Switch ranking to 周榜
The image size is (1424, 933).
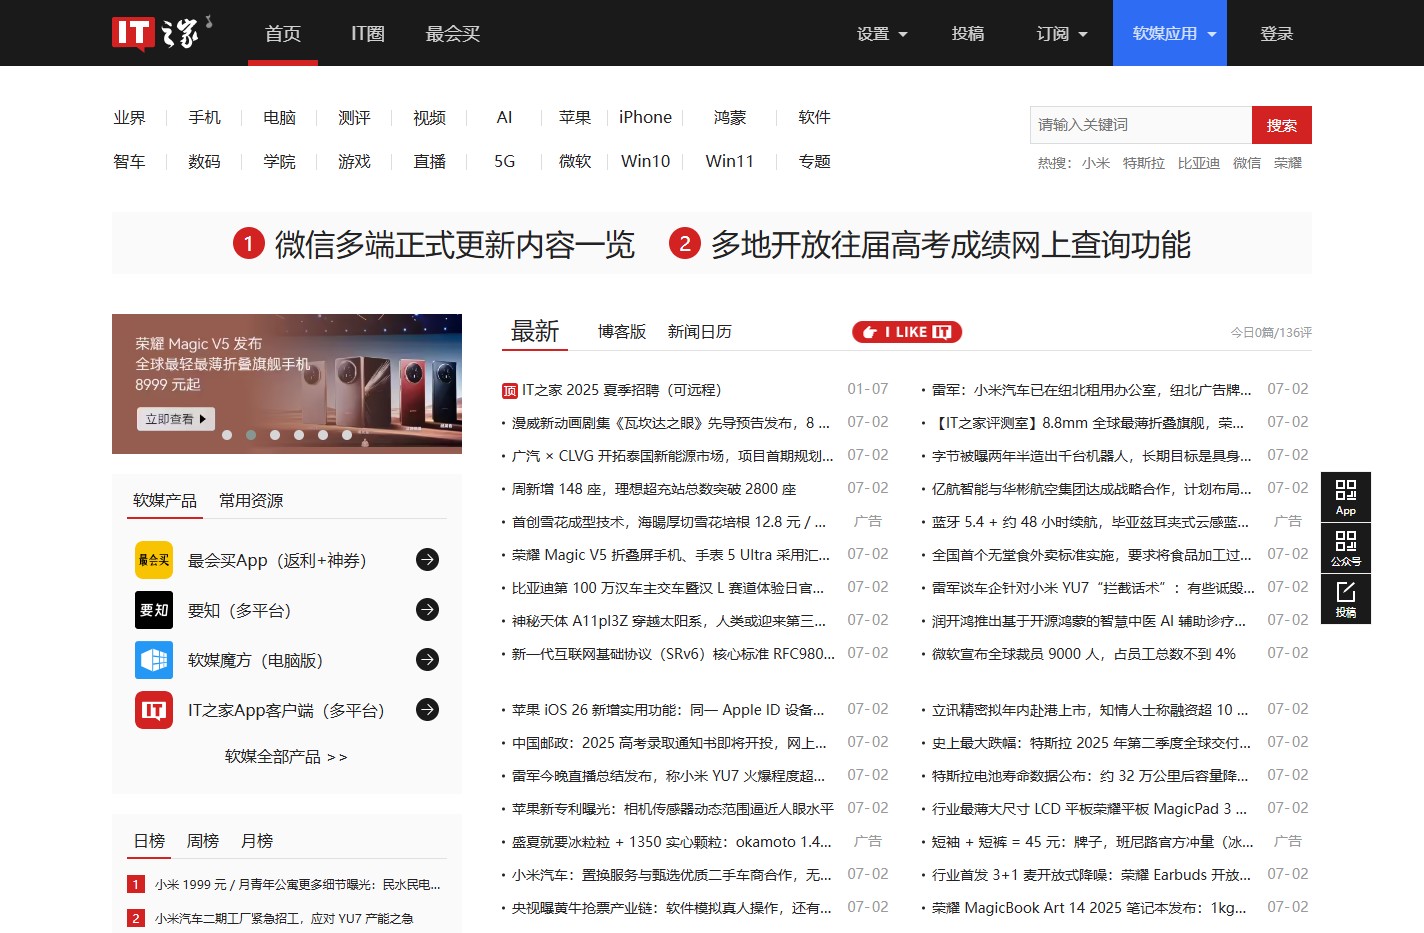click(x=203, y=841)
